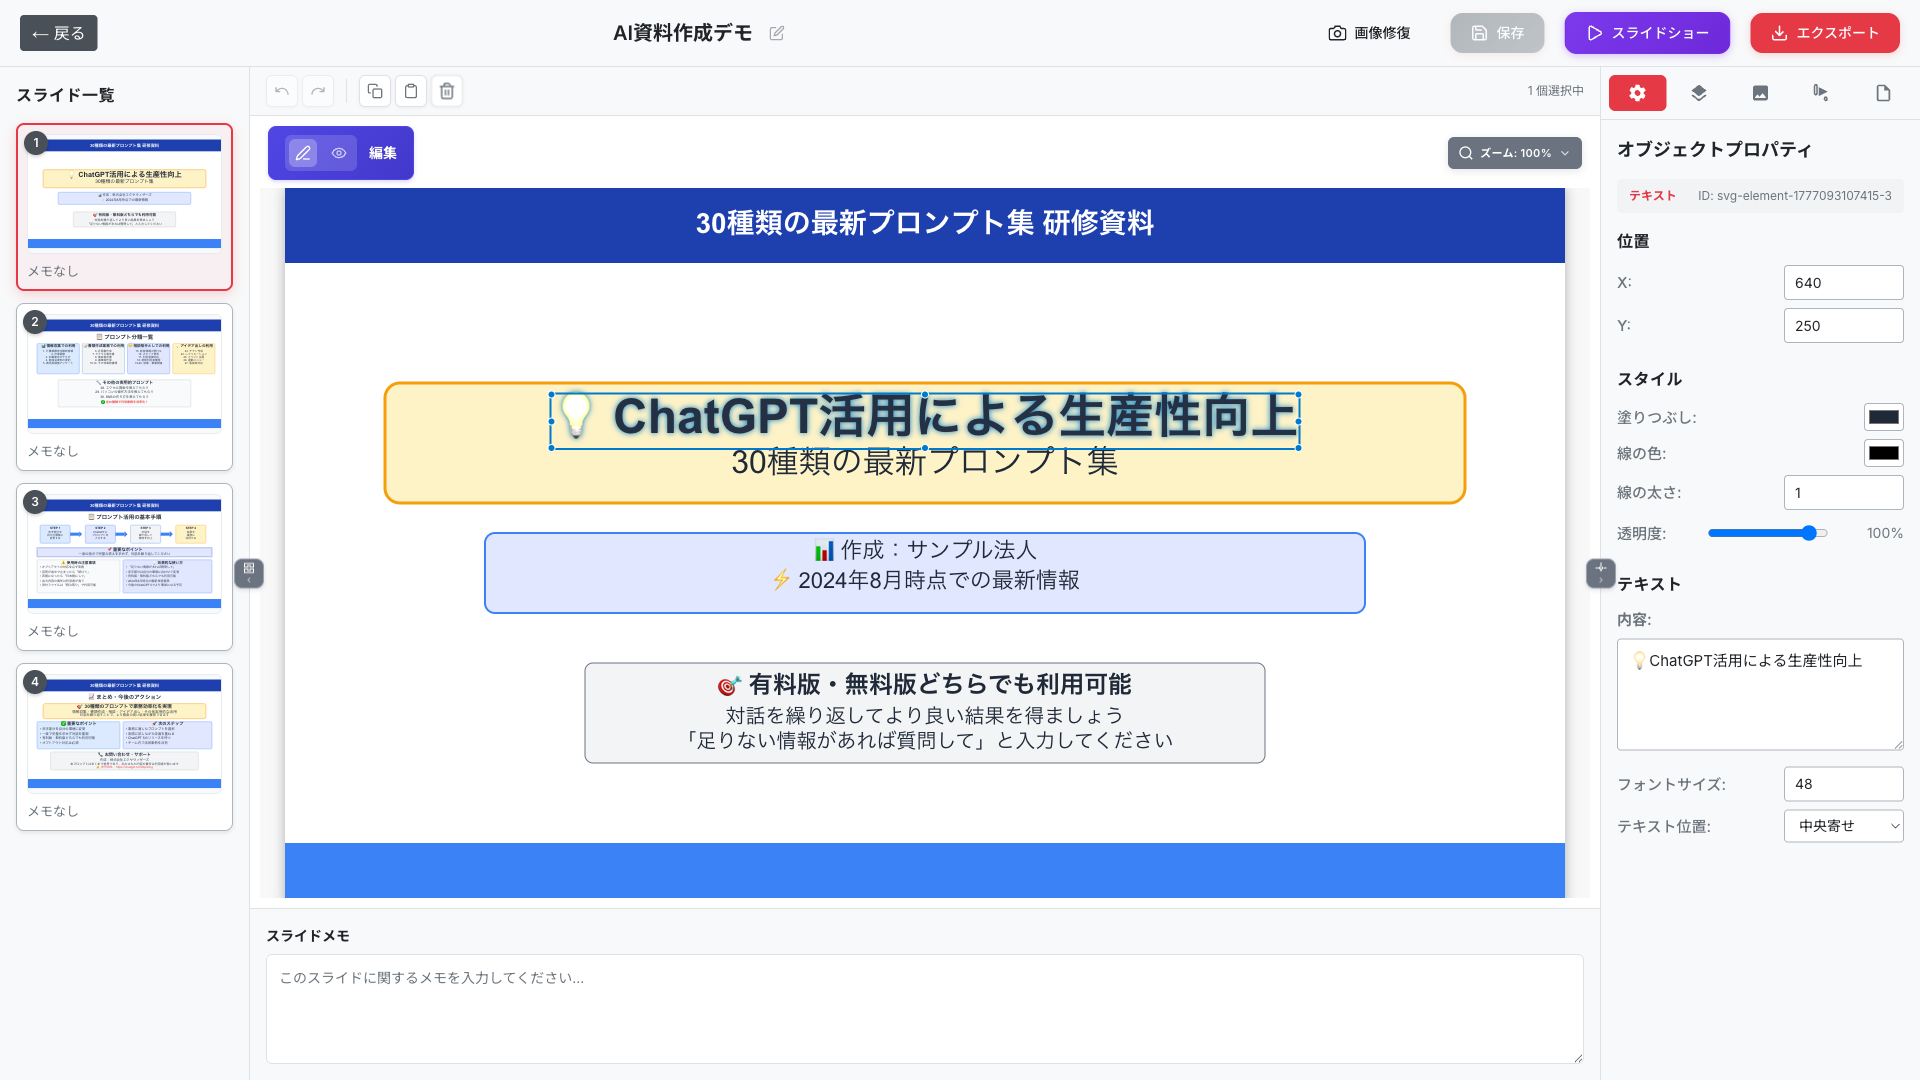
Task: Open the layers panel tab
Action: coord(1699,93)
